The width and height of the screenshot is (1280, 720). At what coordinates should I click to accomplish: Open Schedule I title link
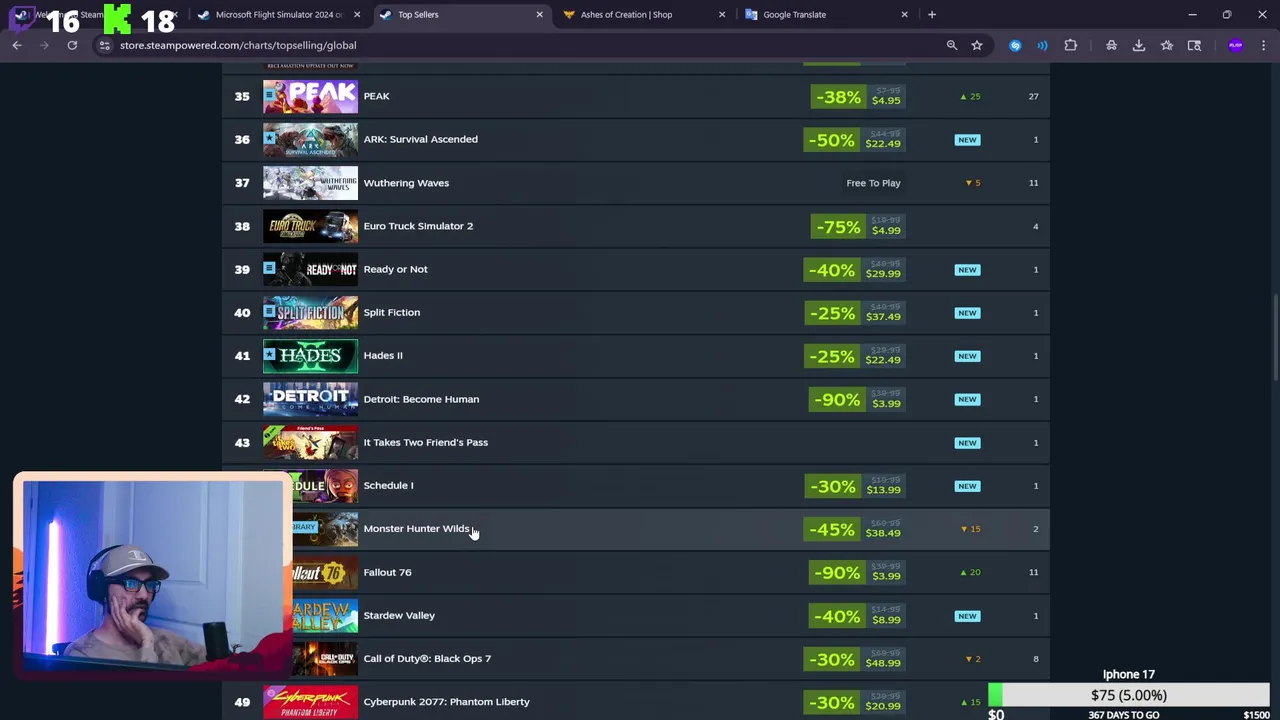(388, 485)
